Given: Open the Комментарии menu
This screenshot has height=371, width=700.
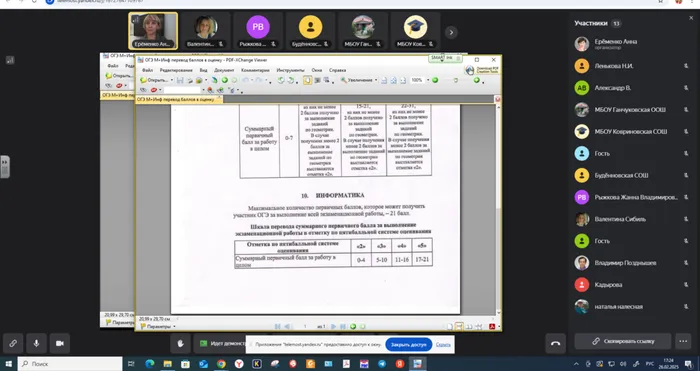Looking at the screenshot, I should point(255,71).
